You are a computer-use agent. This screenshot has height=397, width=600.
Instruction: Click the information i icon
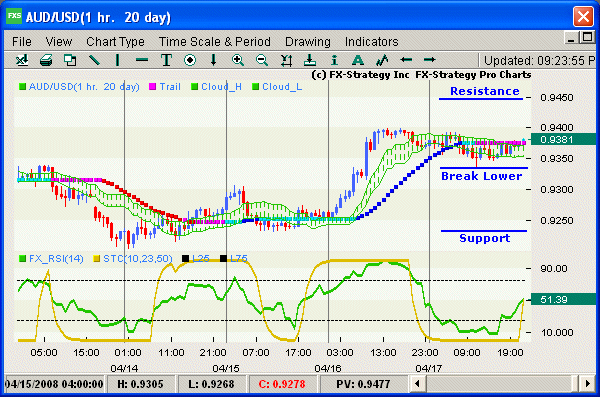tap(334, 60)
